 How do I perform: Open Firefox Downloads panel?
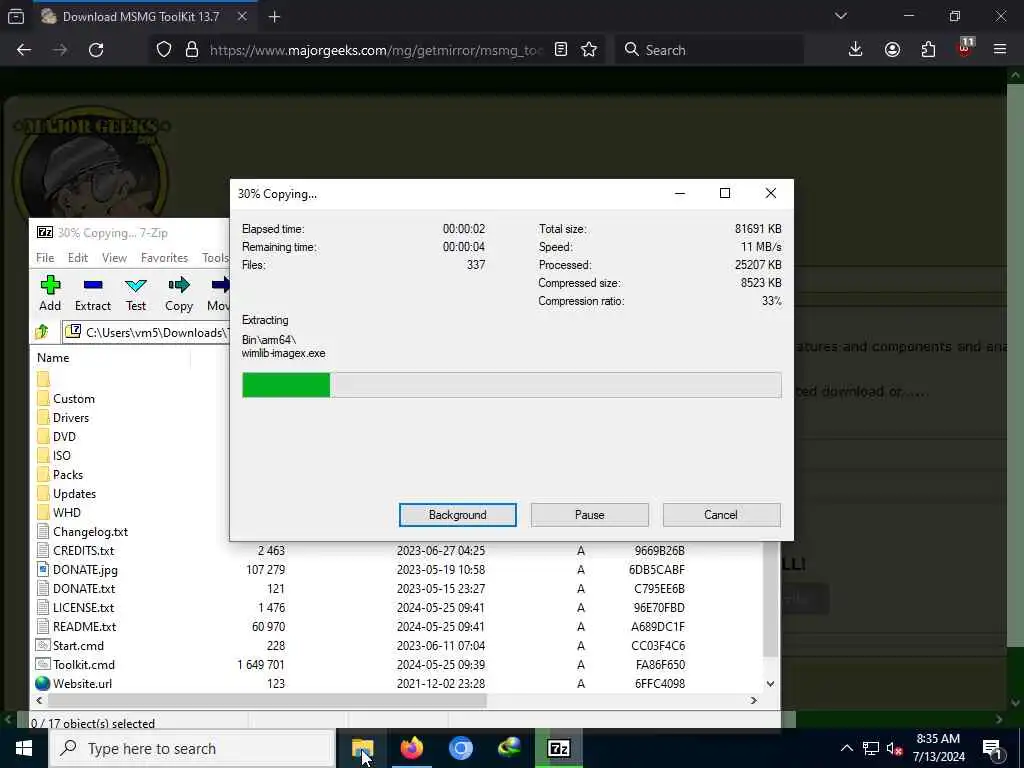tap(856, 50)
